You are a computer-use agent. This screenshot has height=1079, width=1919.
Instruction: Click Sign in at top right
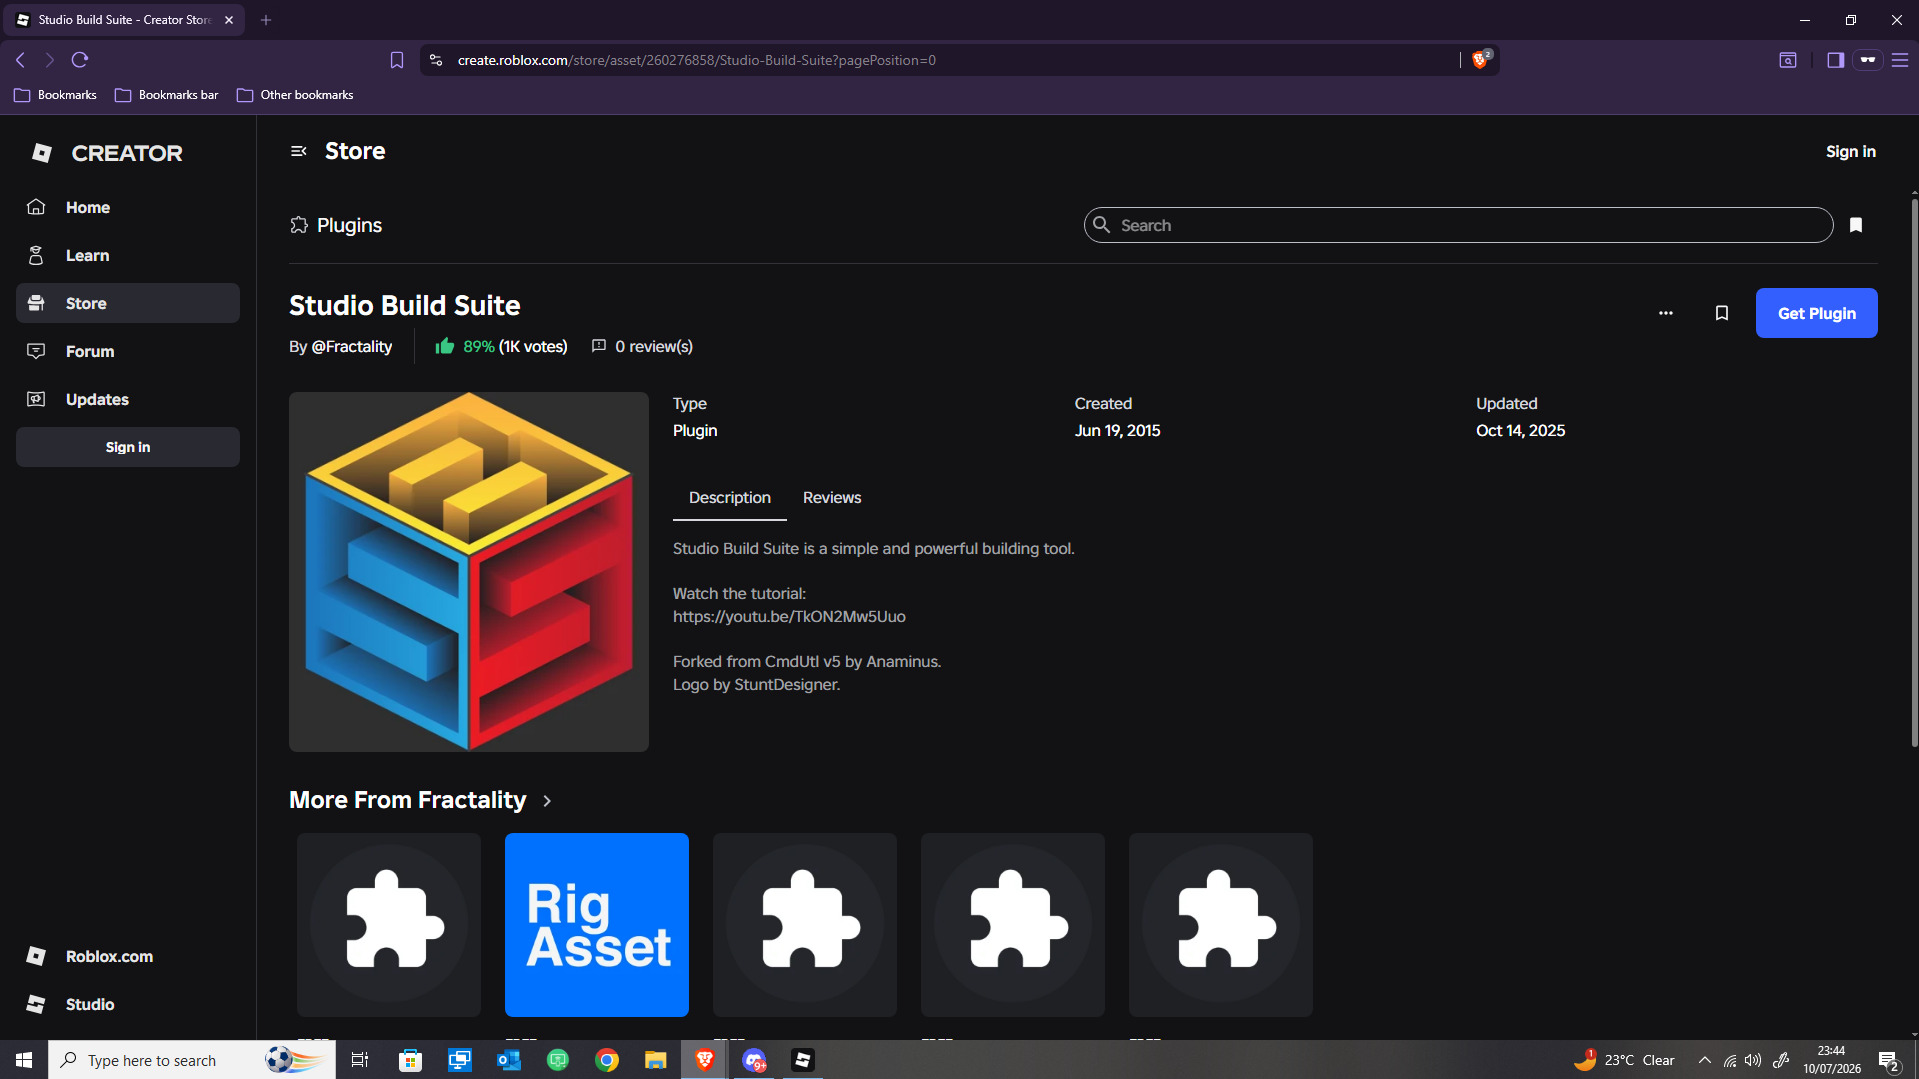[x=1850, y=151]
